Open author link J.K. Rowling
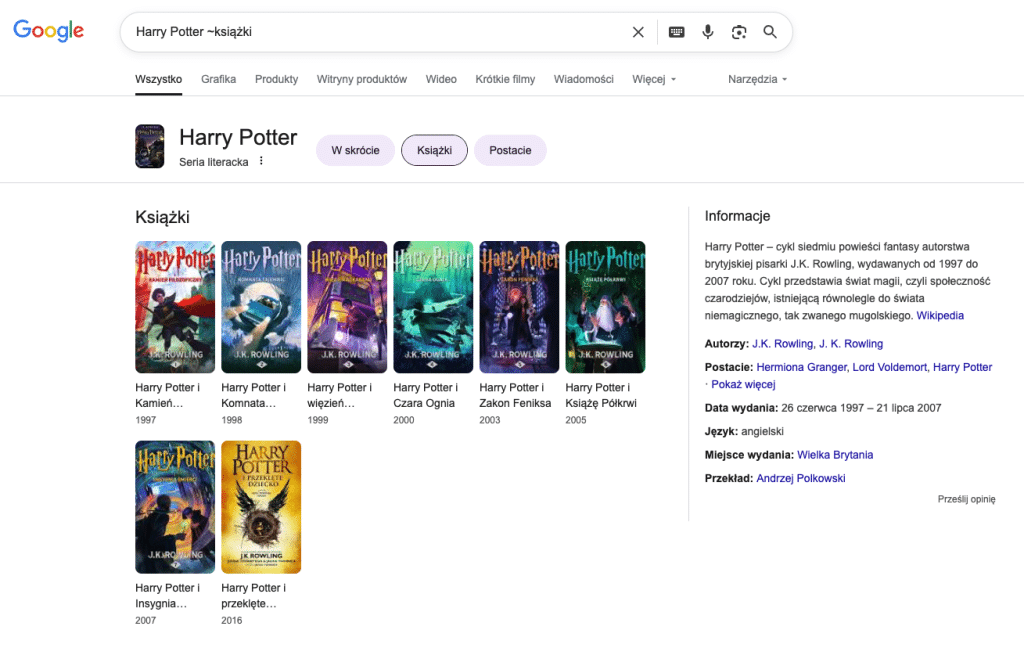The width and height of the screenshot is (1024, 648). click(x=783, y=344)
